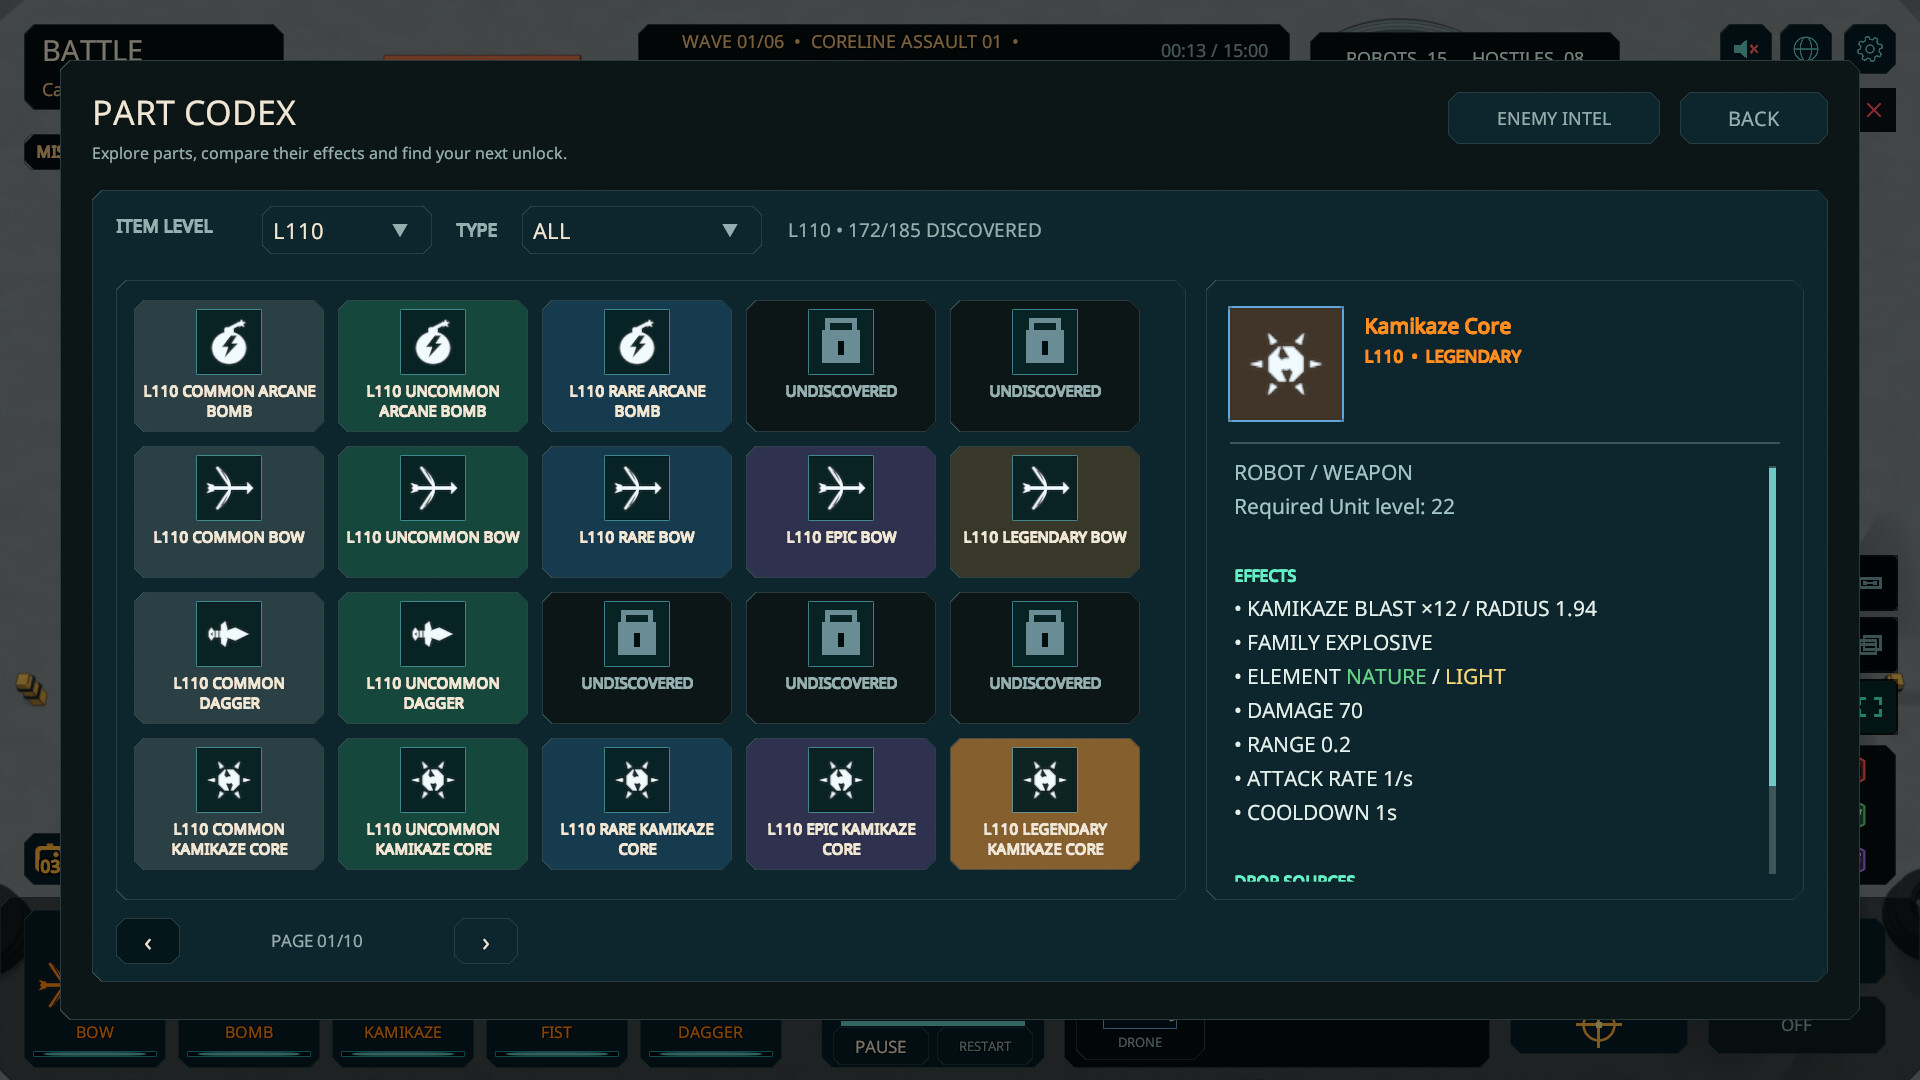Select the L110 Uncommon Bow card
The image size is (1920, 1080).
coord(433,512)
